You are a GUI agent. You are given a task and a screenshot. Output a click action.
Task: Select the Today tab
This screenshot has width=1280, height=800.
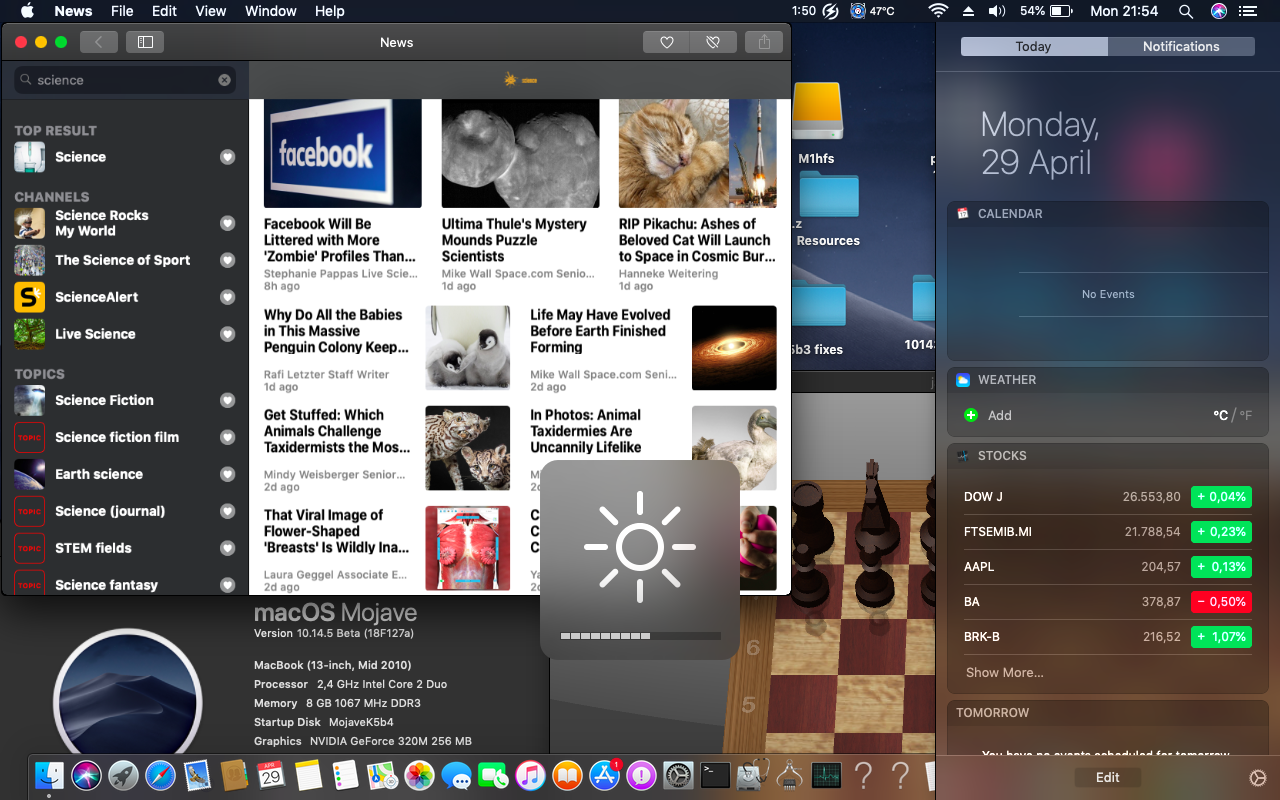1034,46
